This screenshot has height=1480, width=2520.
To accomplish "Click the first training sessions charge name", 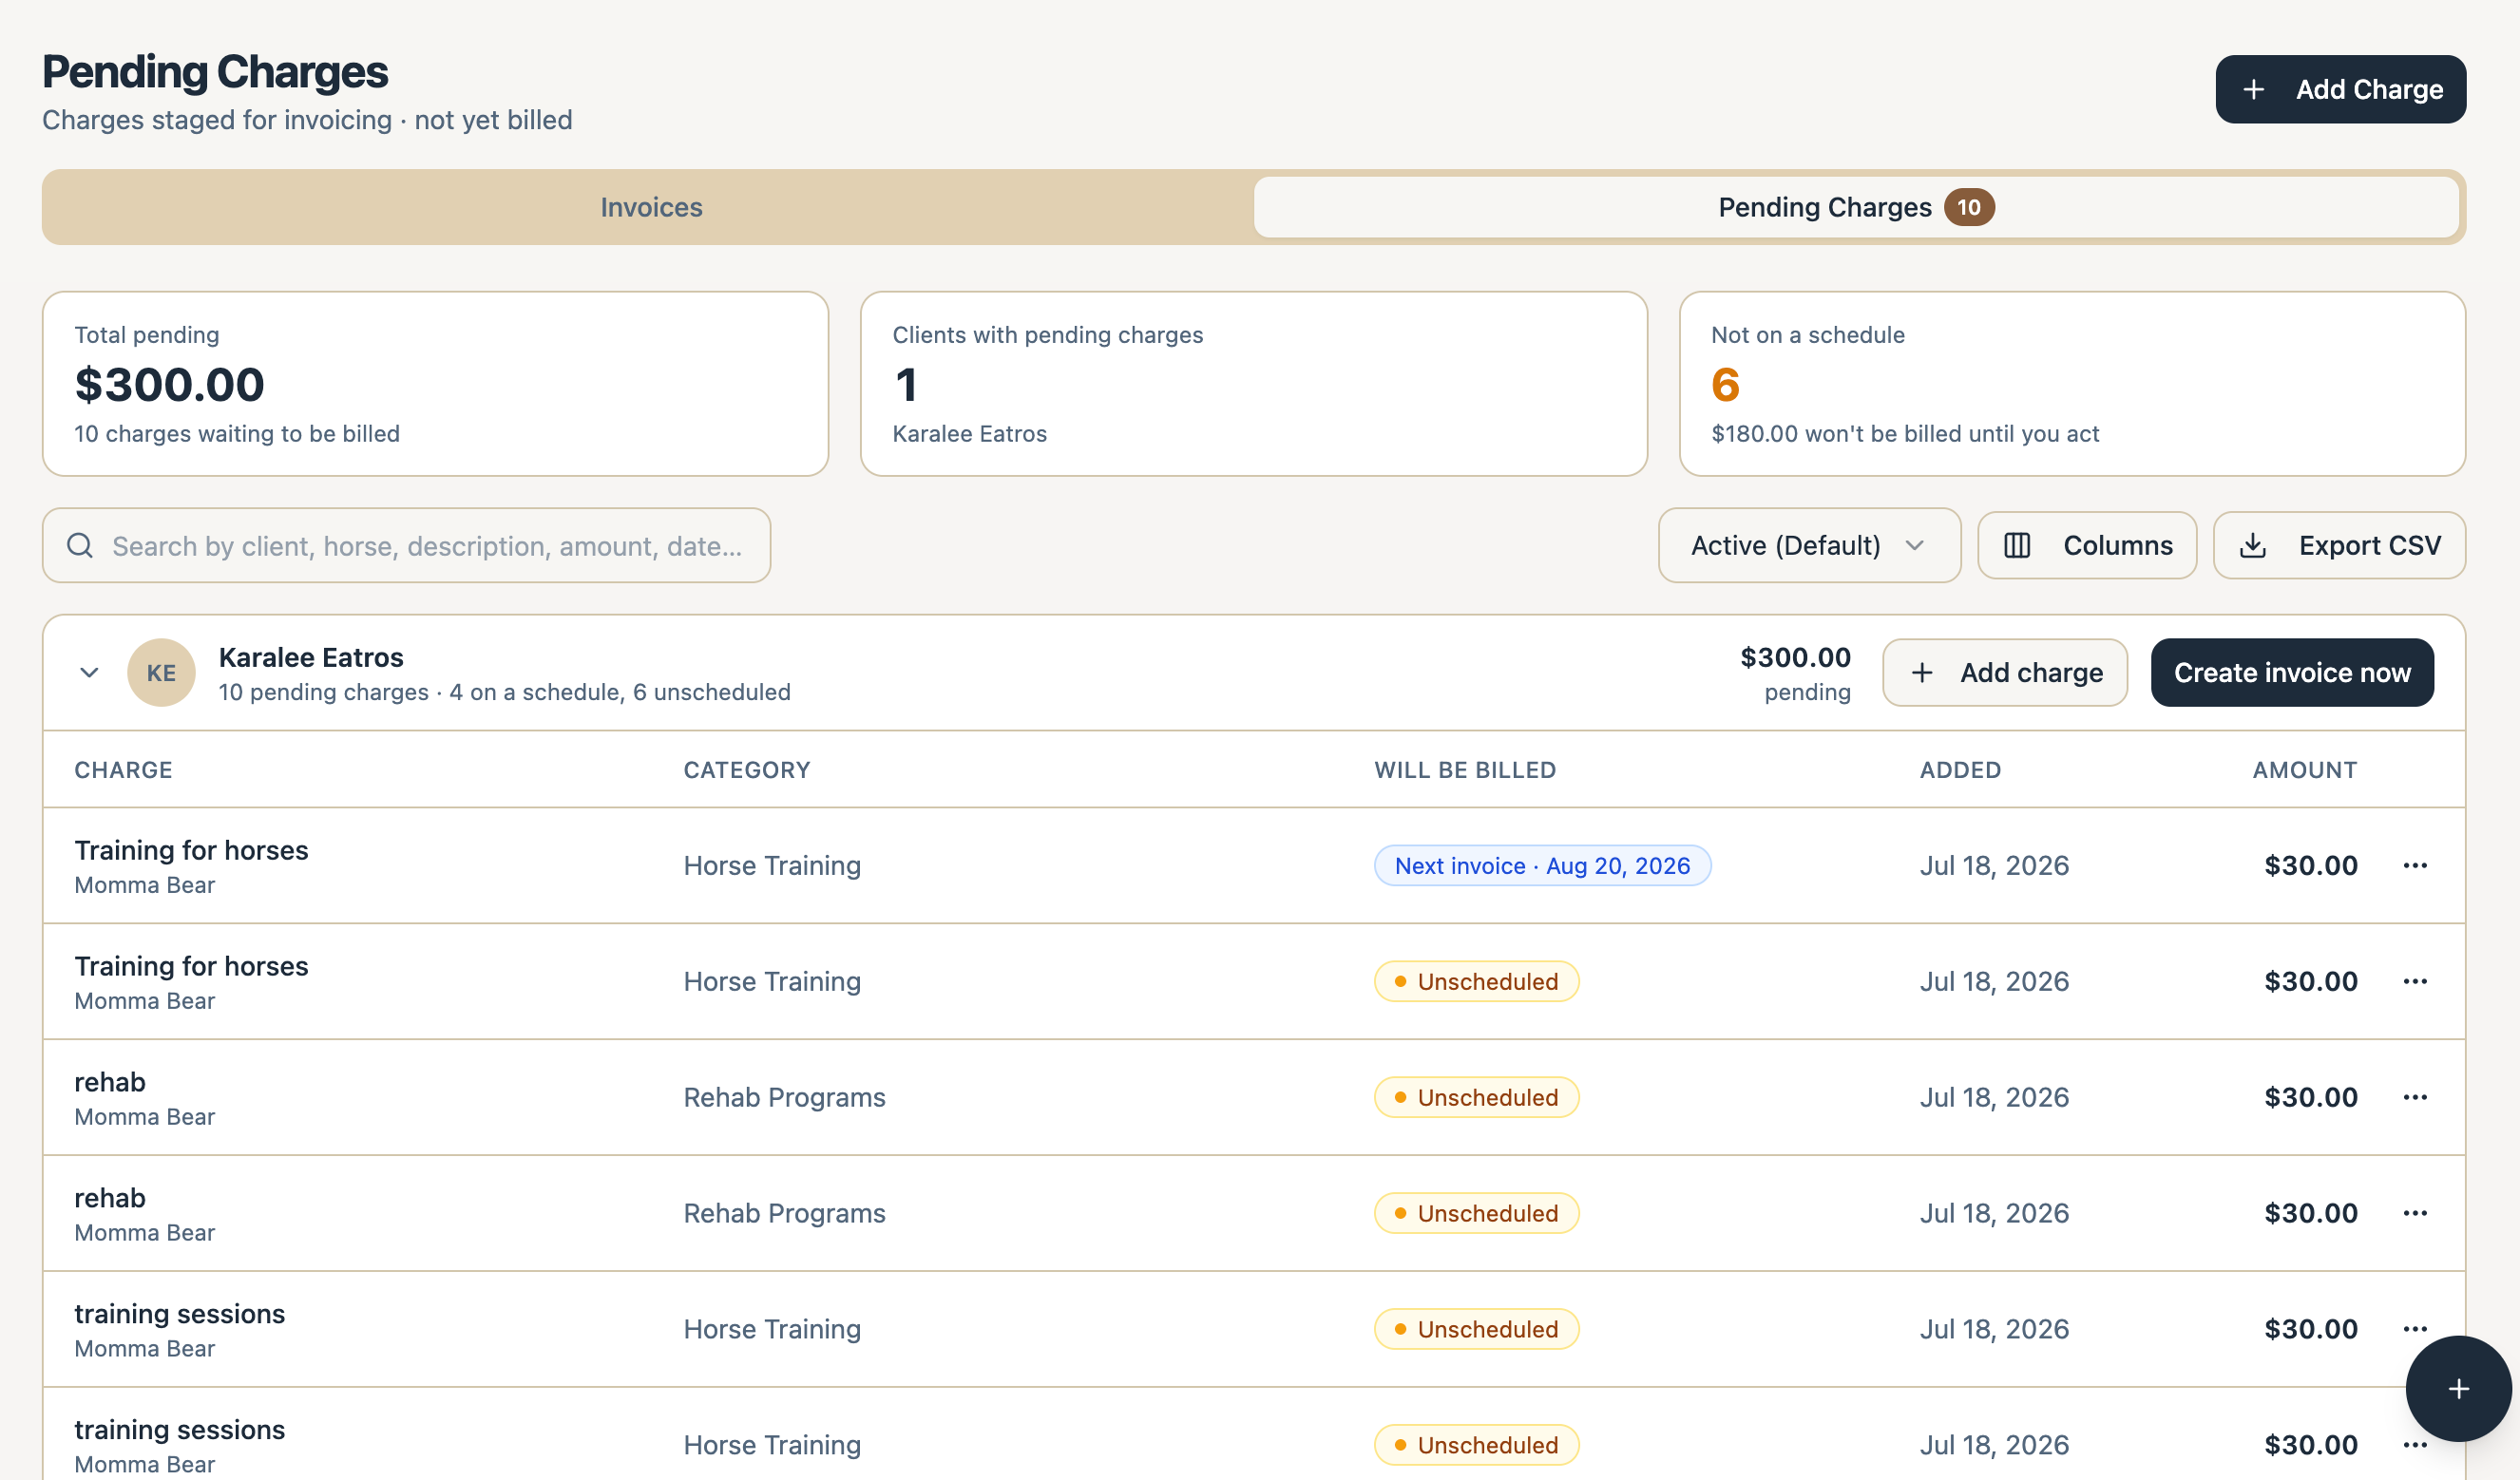I will click(x=180, y=1314).
